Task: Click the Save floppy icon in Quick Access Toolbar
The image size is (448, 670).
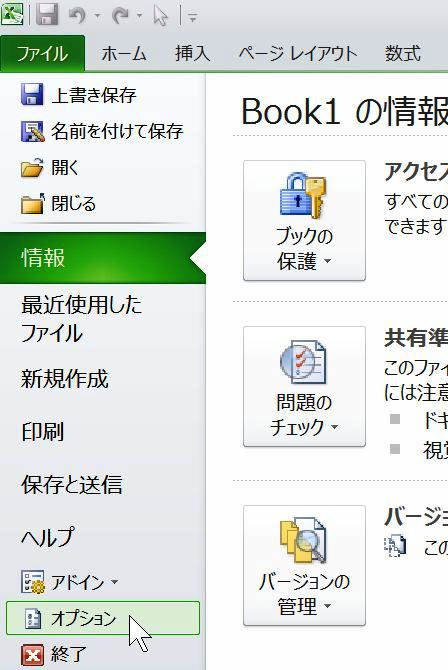Action: 47,14
